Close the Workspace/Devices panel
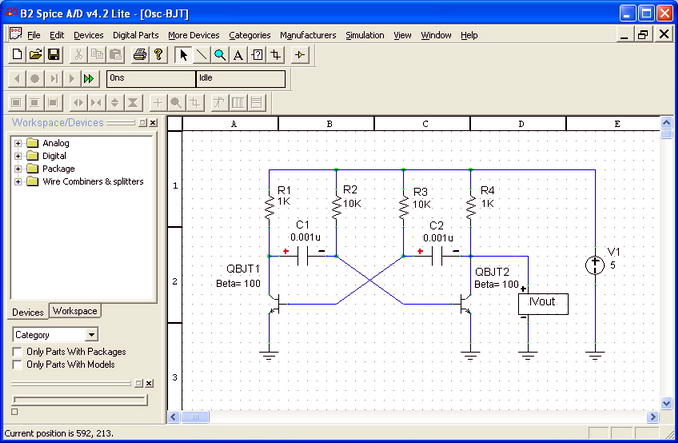Image resolution: width=678 pixels, height=443 pixels. 152,123
